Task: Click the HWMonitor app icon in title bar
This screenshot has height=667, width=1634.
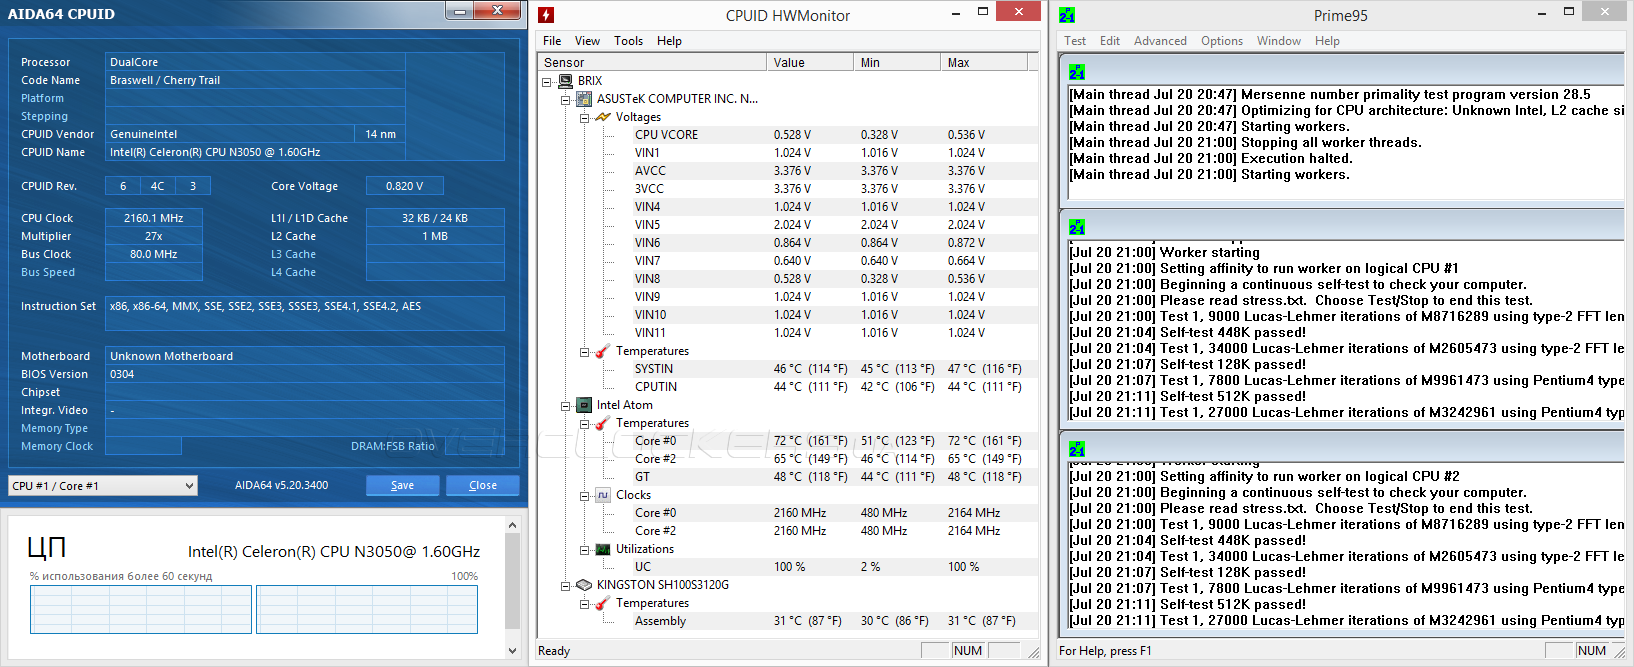Action: 546,15
